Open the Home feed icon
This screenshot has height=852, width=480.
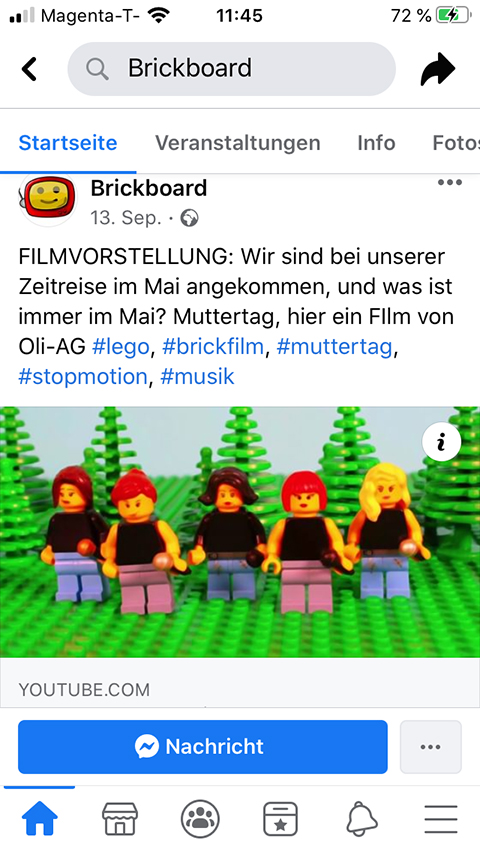point(39,819)
